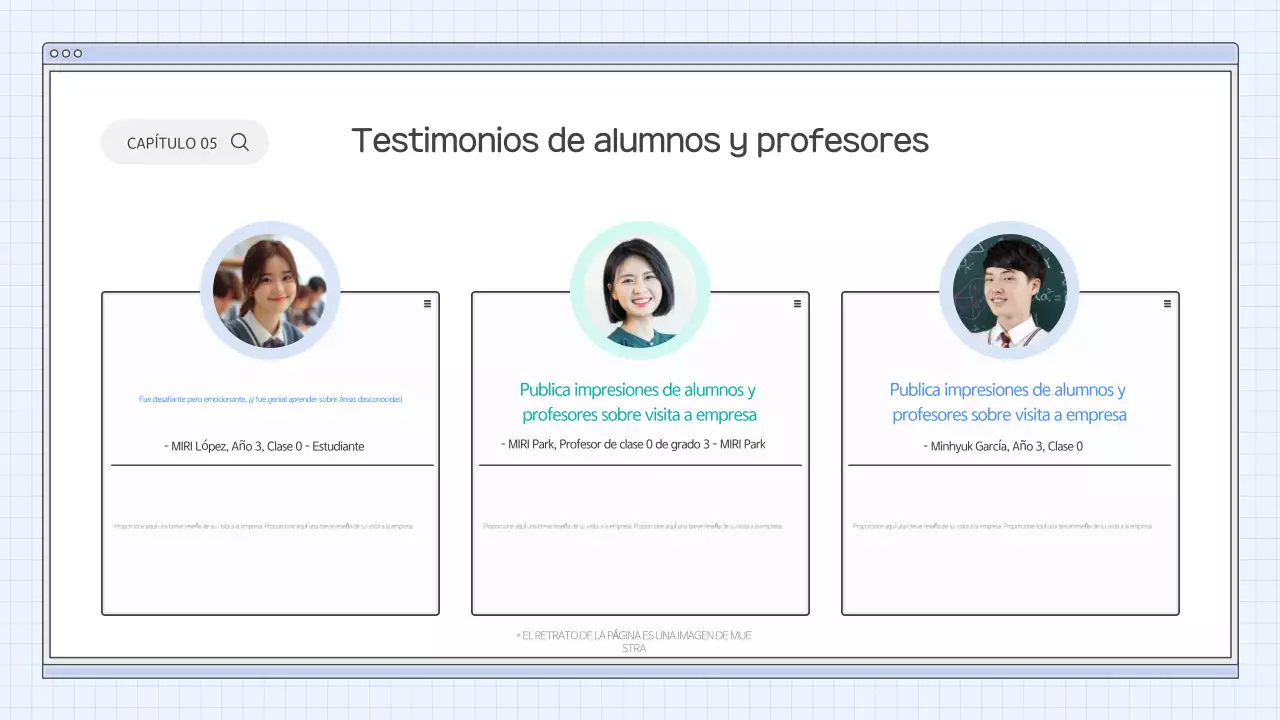Click the blue quote text on the first card
Image resolution: width=1280 pixels, height=720 pixels.
click(x=271, y=398)
